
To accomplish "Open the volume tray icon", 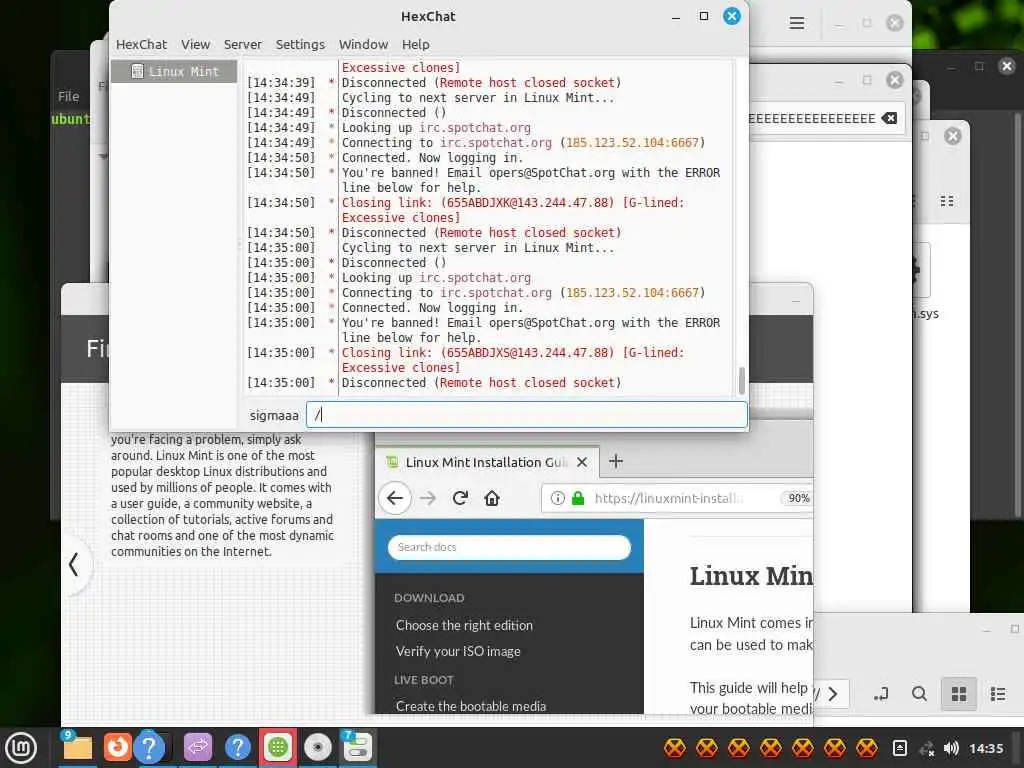I will (x=951, y=748).
